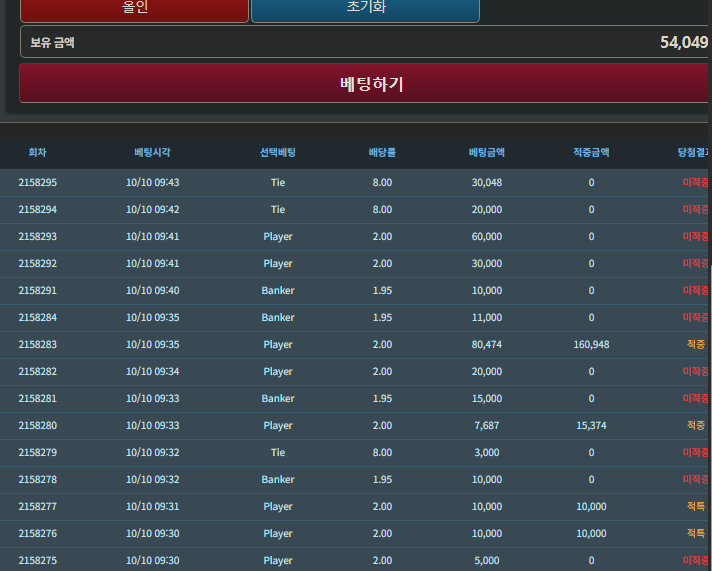The width and height of the screenshot is (712, 571).
Task: Click bet amount 15,000
Action: tap(487, 398)
